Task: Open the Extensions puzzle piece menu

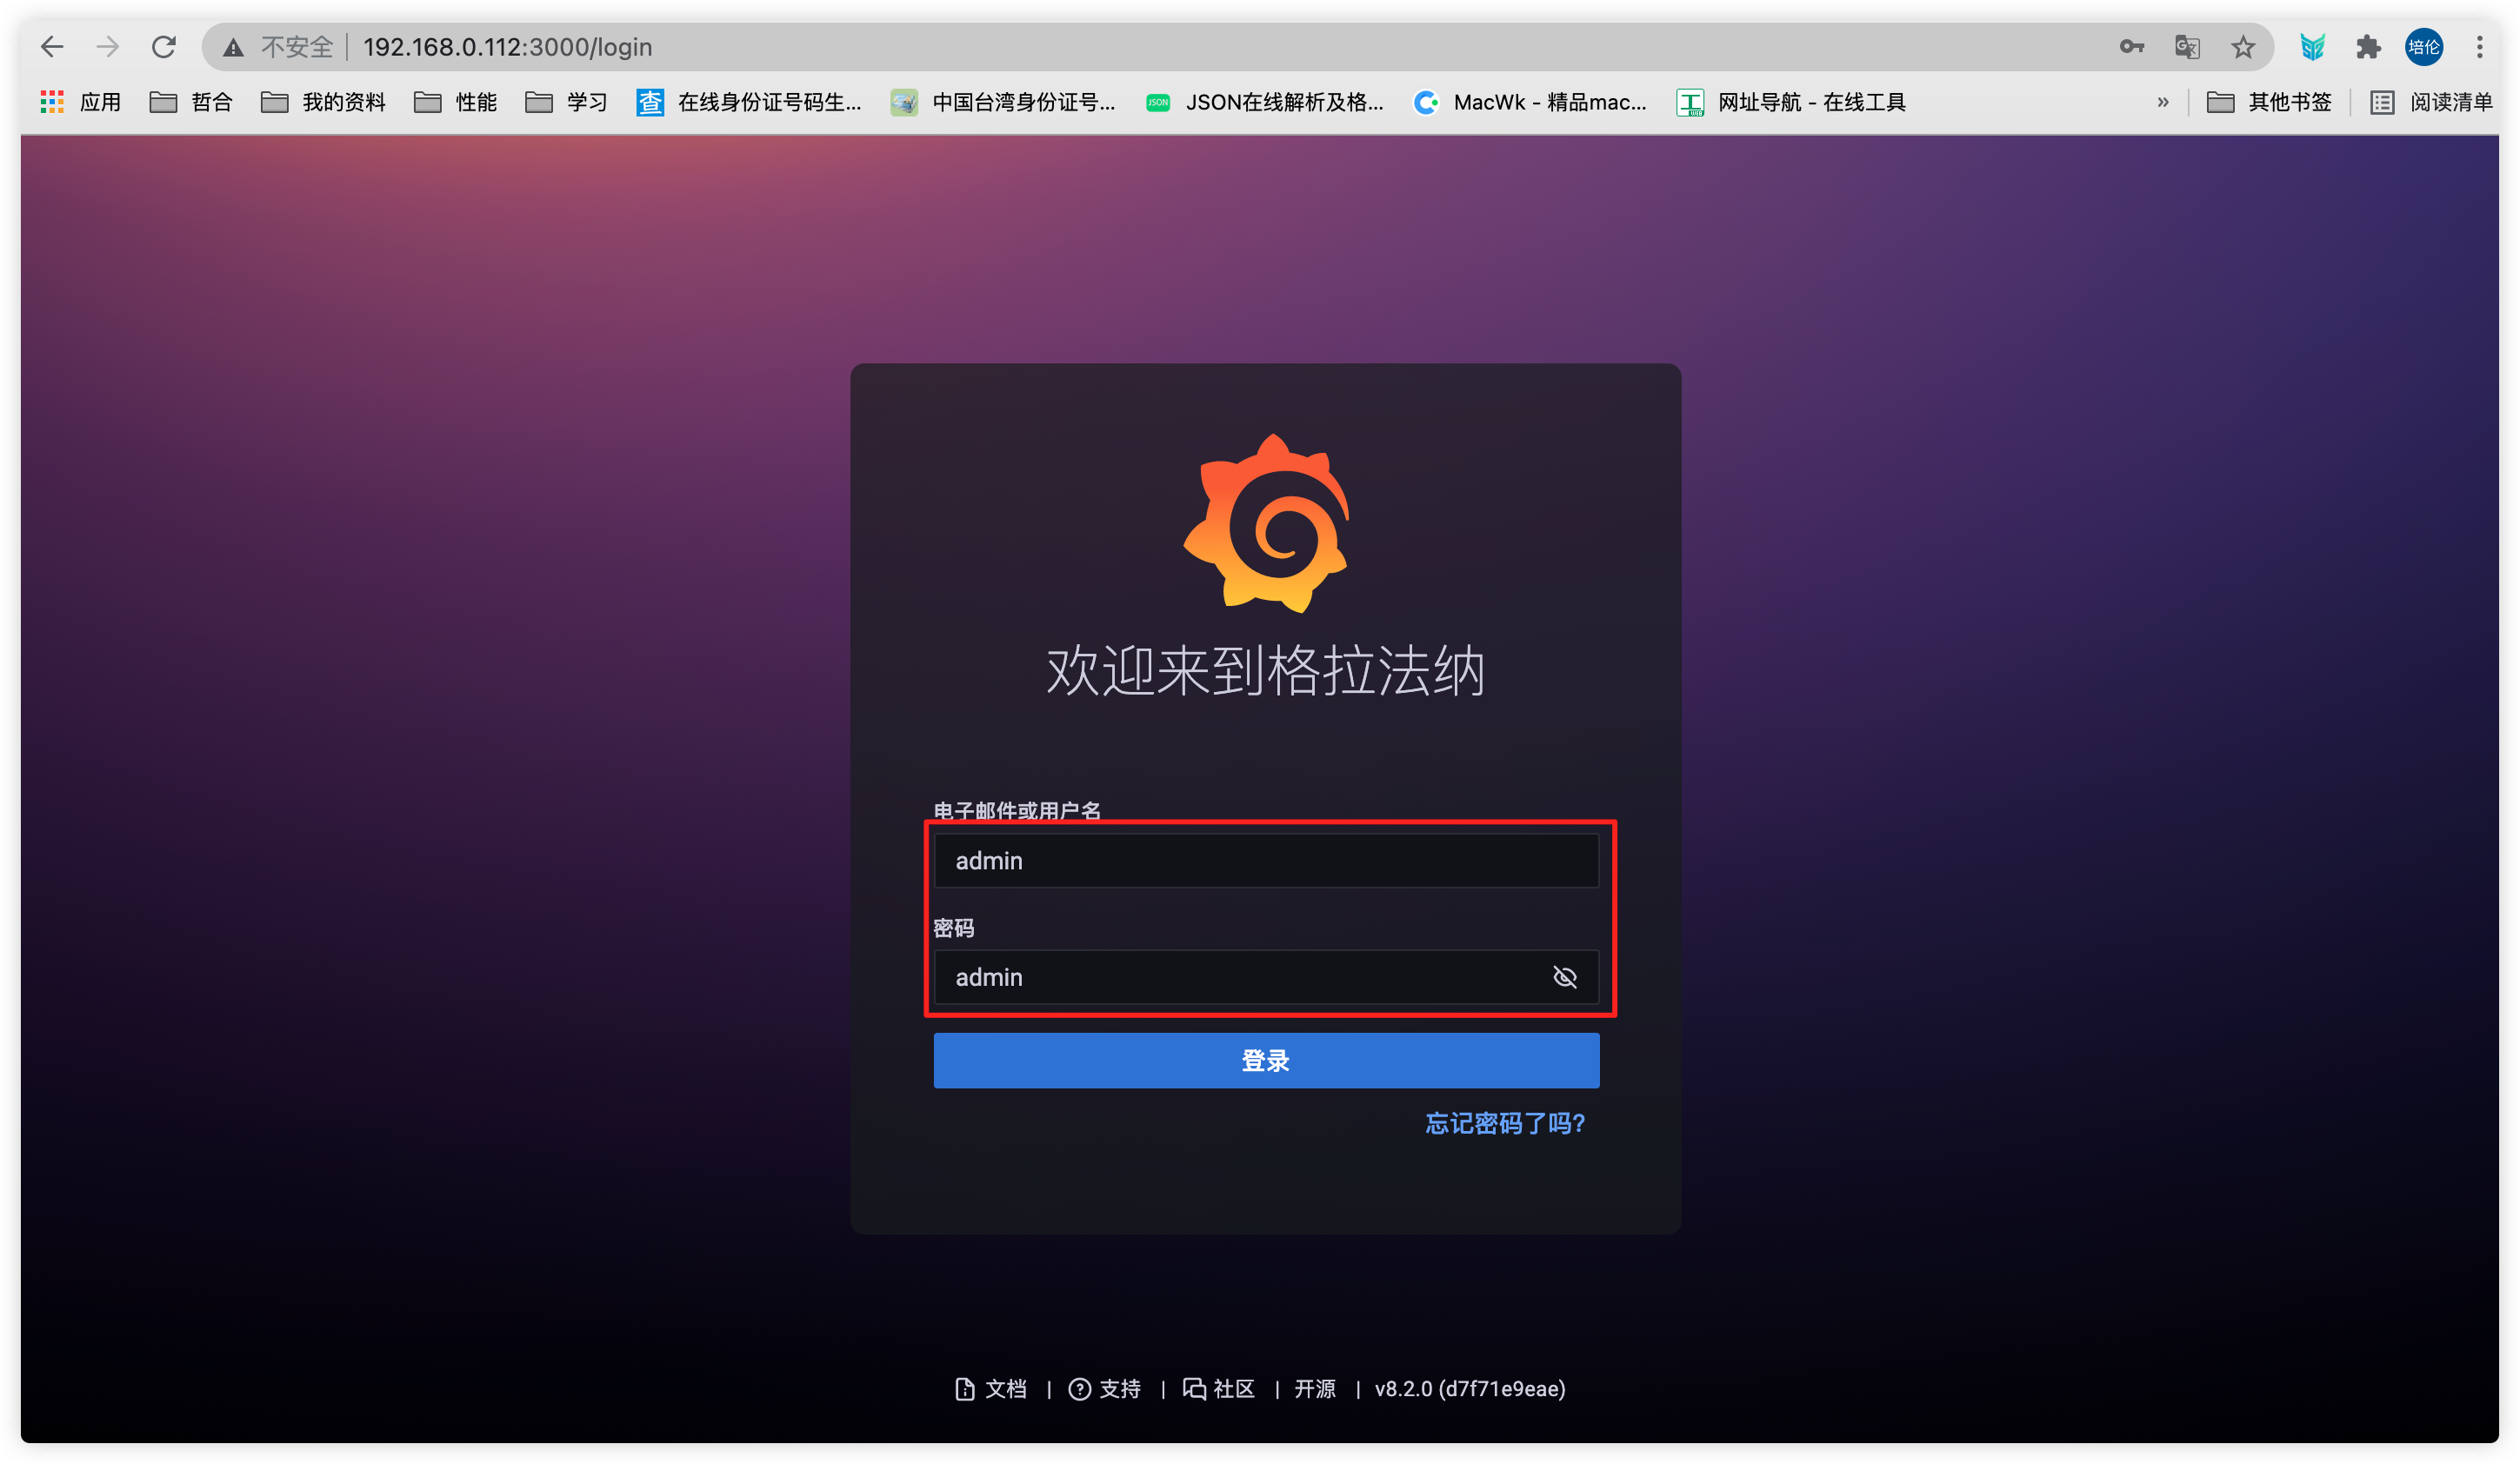Action: (x=2368, y=47)
